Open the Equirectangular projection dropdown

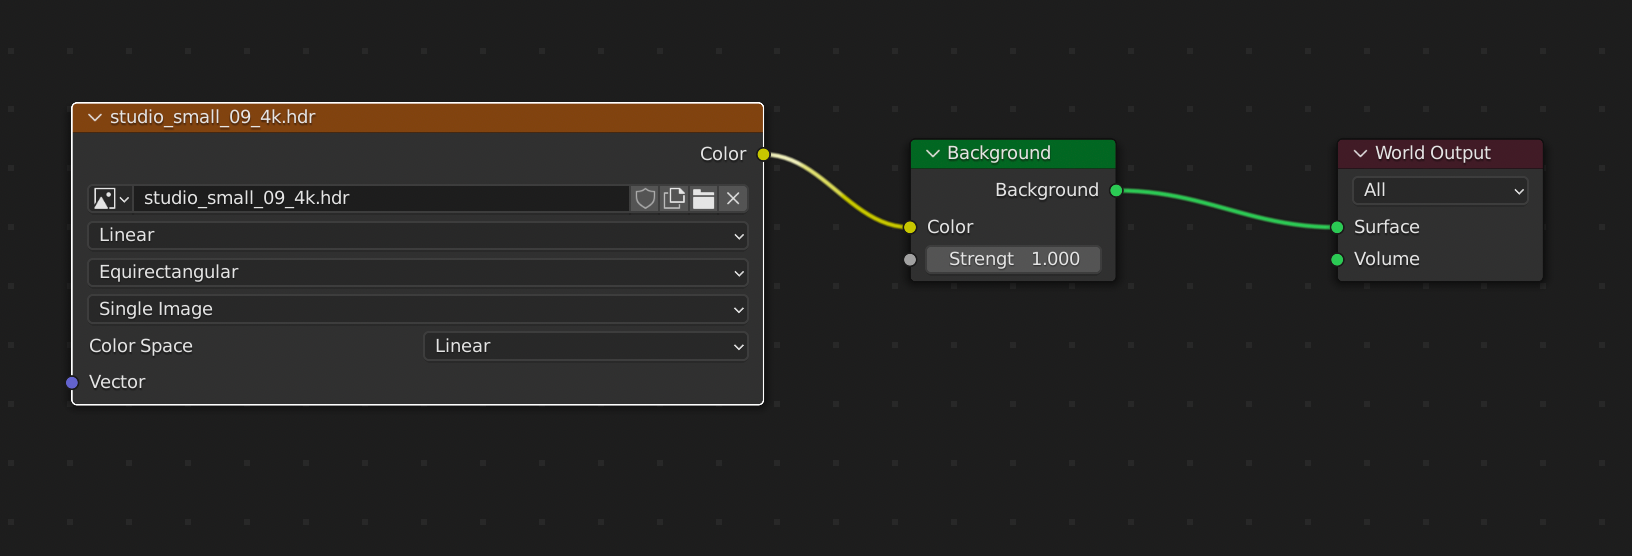(x=418, y=272)
